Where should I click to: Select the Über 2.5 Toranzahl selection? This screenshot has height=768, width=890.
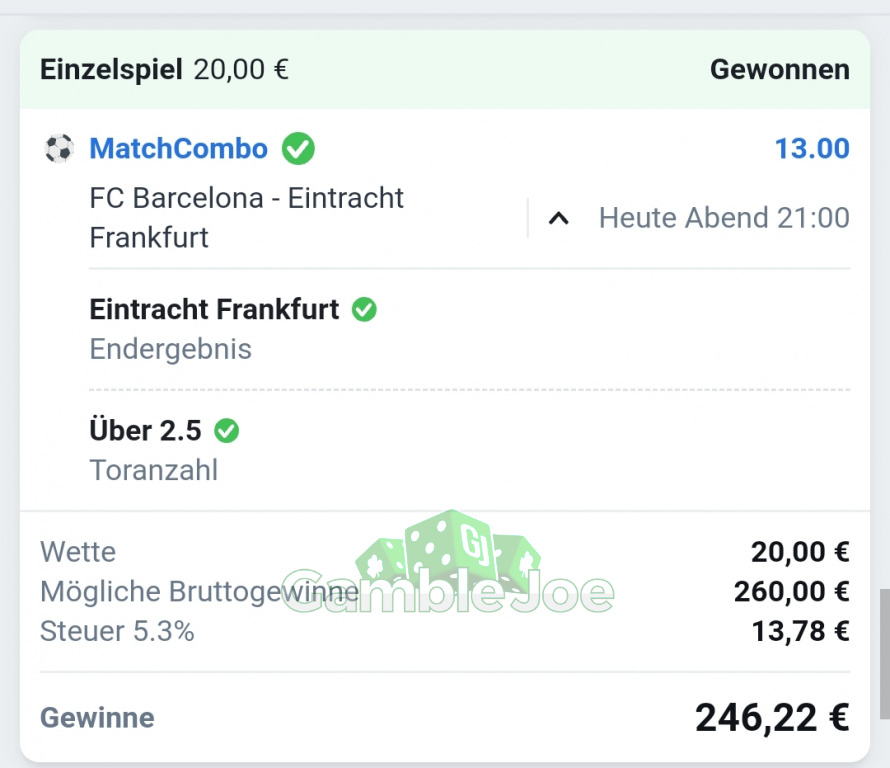165,450
